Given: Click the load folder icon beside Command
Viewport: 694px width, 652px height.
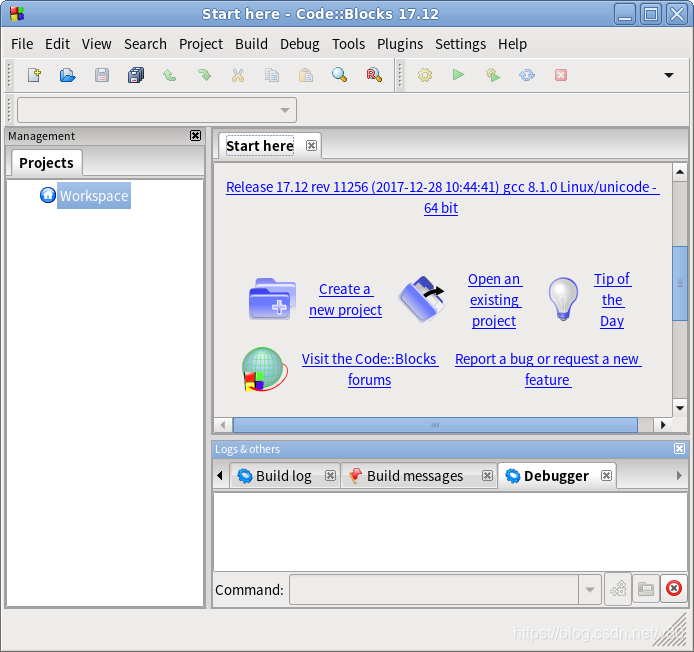Looking at the screenshot, I should point(646,589).
